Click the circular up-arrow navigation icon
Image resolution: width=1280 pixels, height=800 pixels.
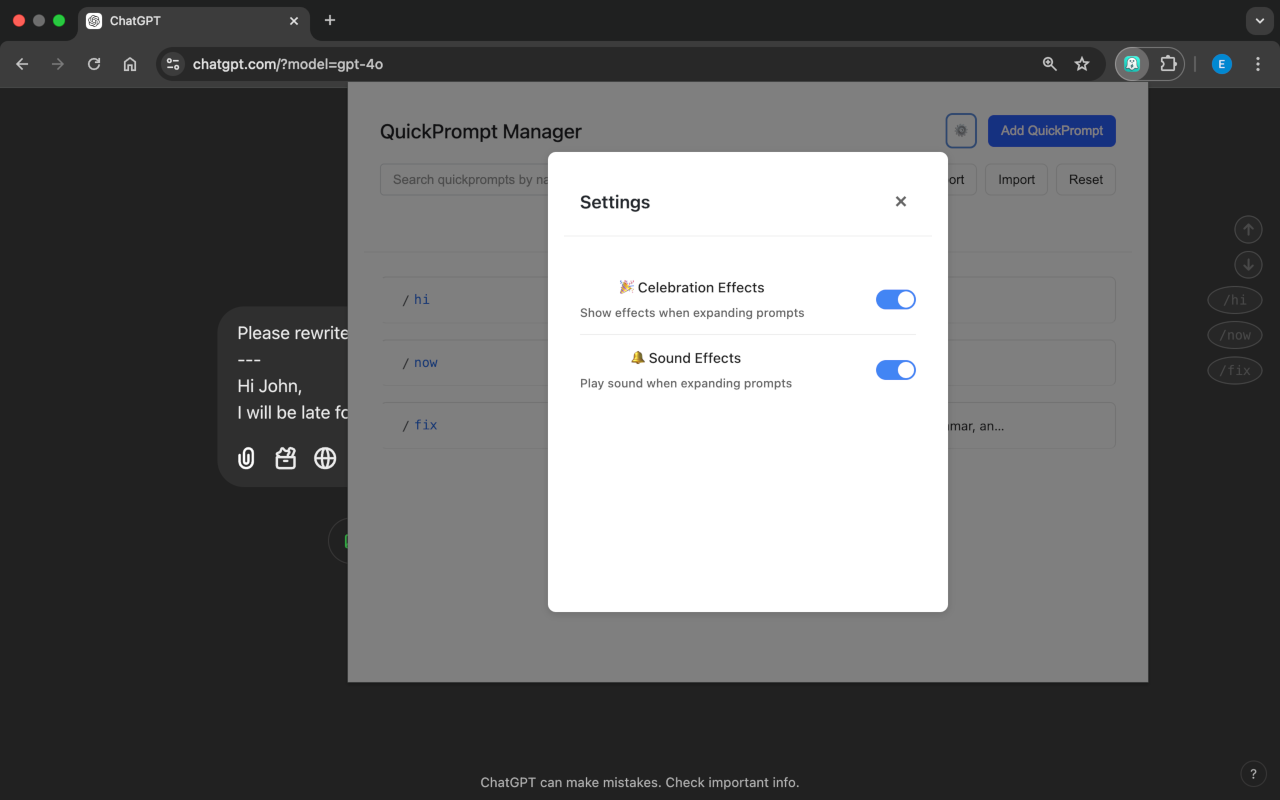coord(1248,229)
